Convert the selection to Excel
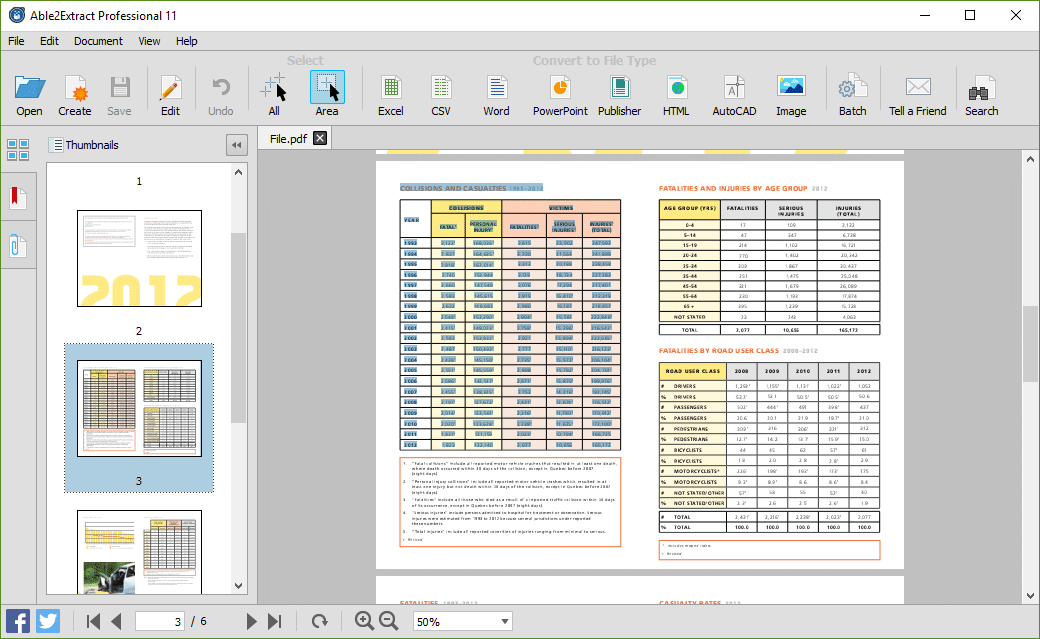 click(390, 95)
